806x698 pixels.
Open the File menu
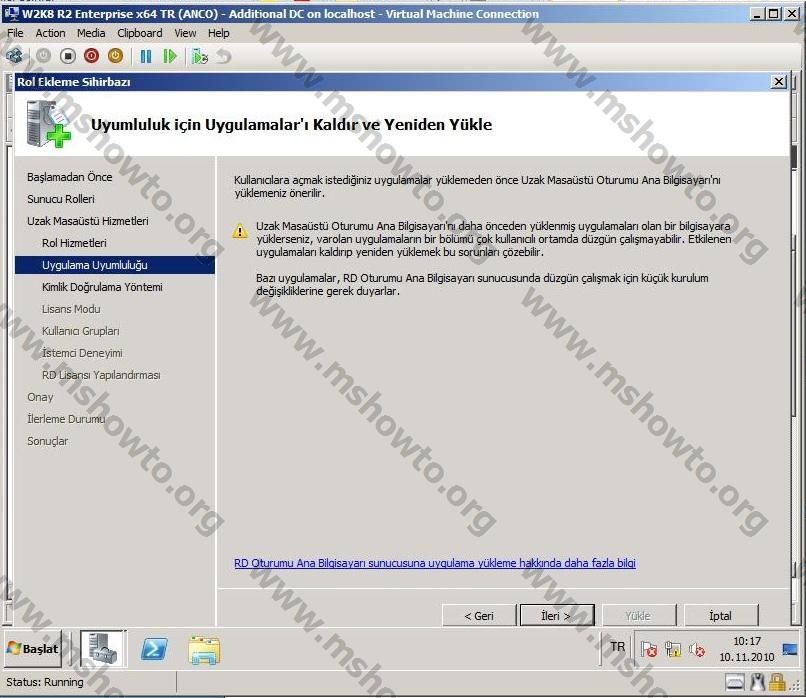tap(15, 33)
